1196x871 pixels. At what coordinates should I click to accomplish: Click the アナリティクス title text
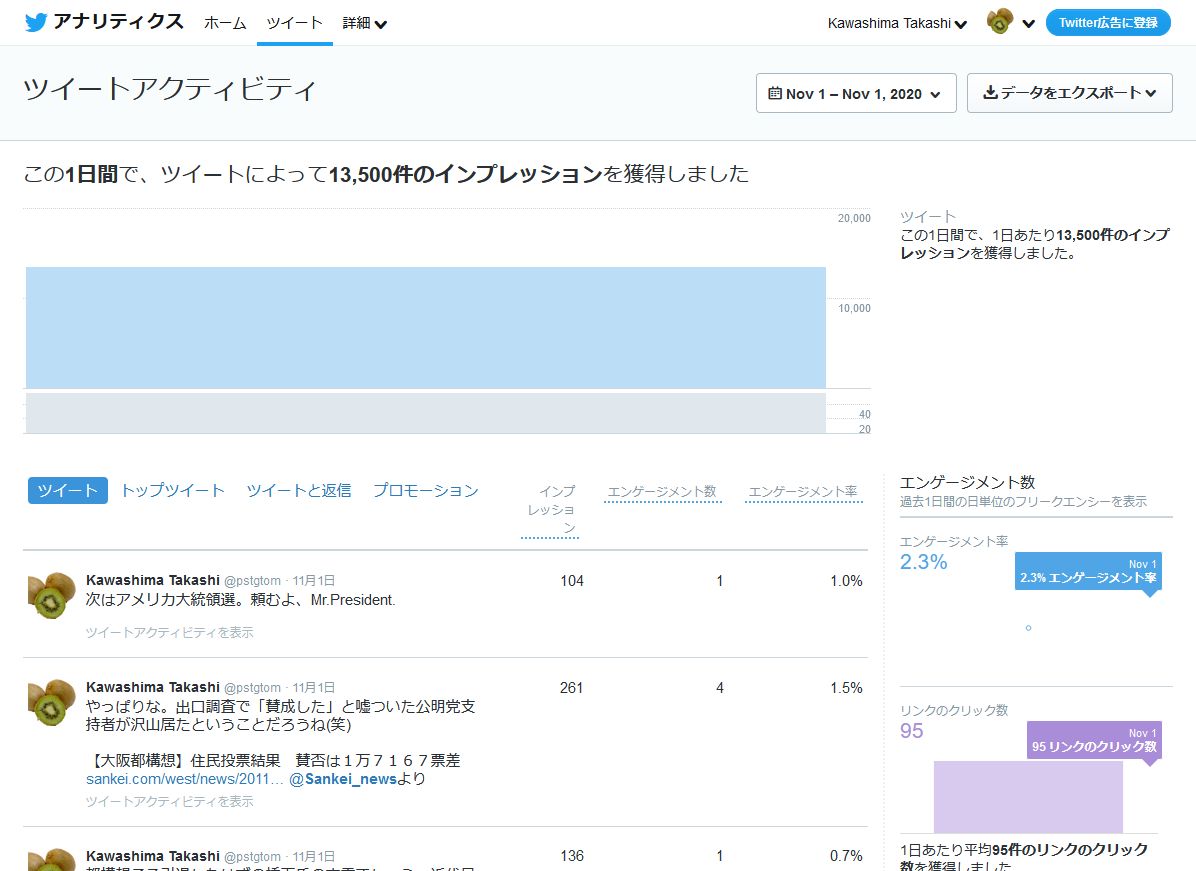pos(118,21)
